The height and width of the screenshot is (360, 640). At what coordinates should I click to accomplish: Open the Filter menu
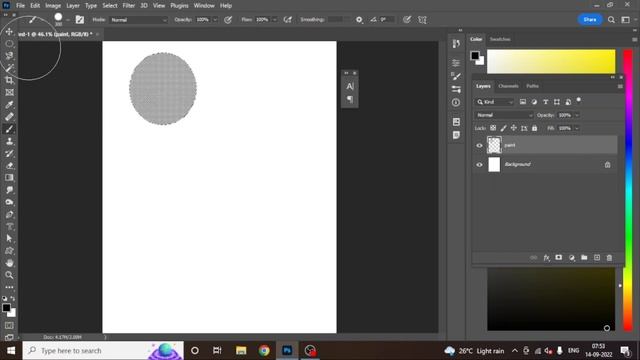click(129, 6)
